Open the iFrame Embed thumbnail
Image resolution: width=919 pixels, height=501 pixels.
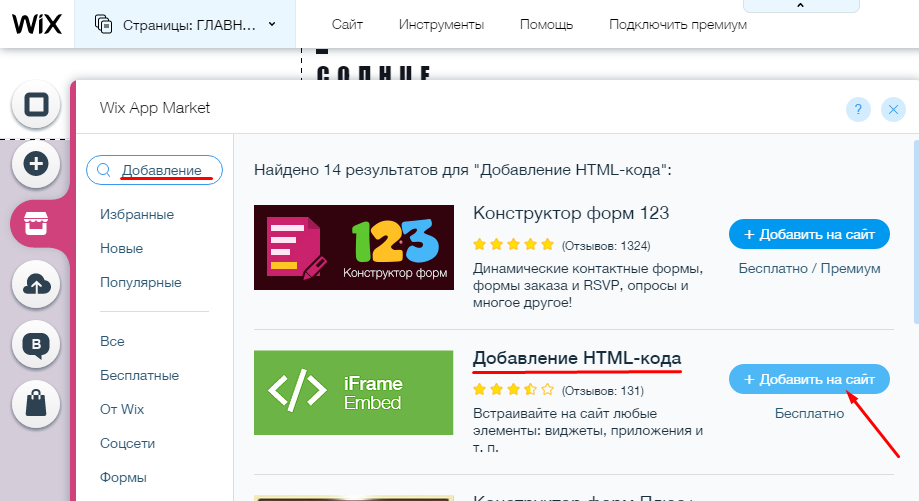353,393
